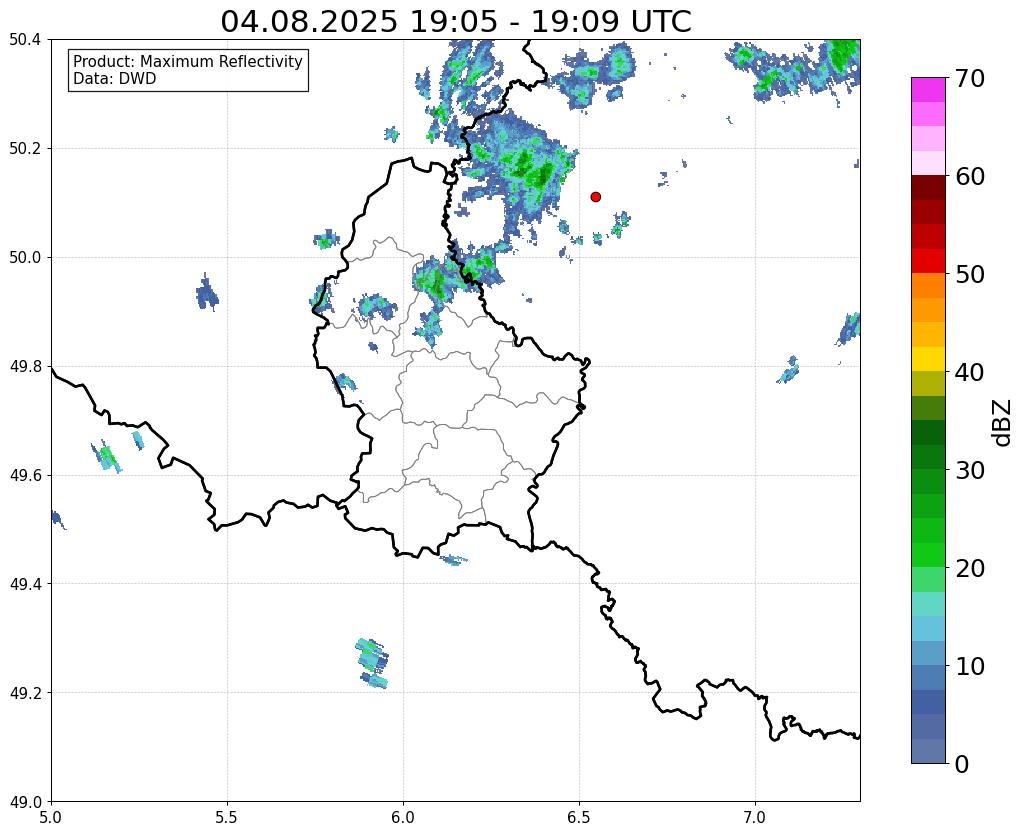Click the 50 dBZ colorbar tick label
This screenshot has width=1023, height=834.
[968, 274]
